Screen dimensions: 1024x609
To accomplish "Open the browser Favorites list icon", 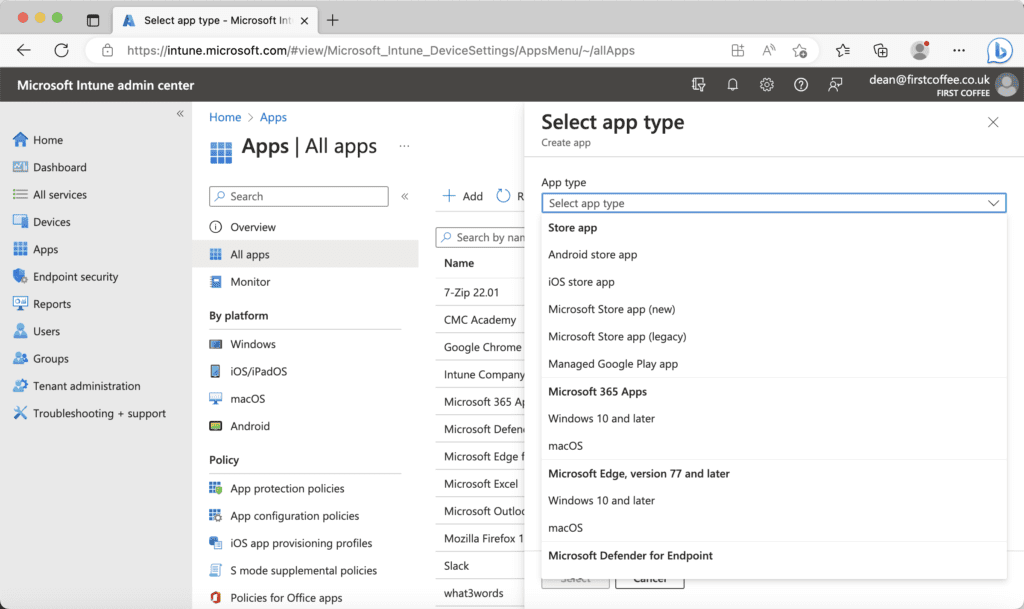I will click(x=843, y=50).
